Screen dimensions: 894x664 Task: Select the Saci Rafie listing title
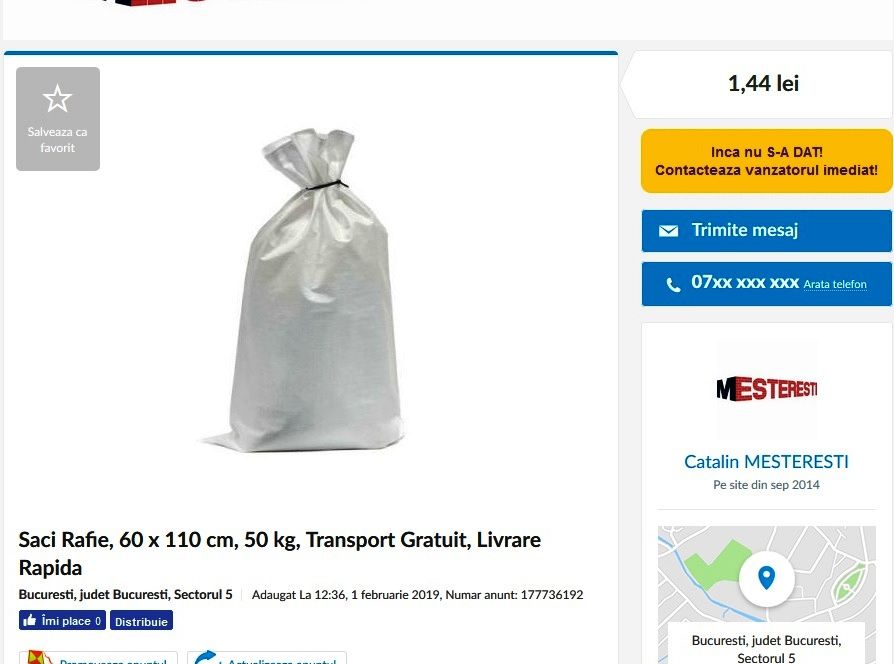point(279,553)
